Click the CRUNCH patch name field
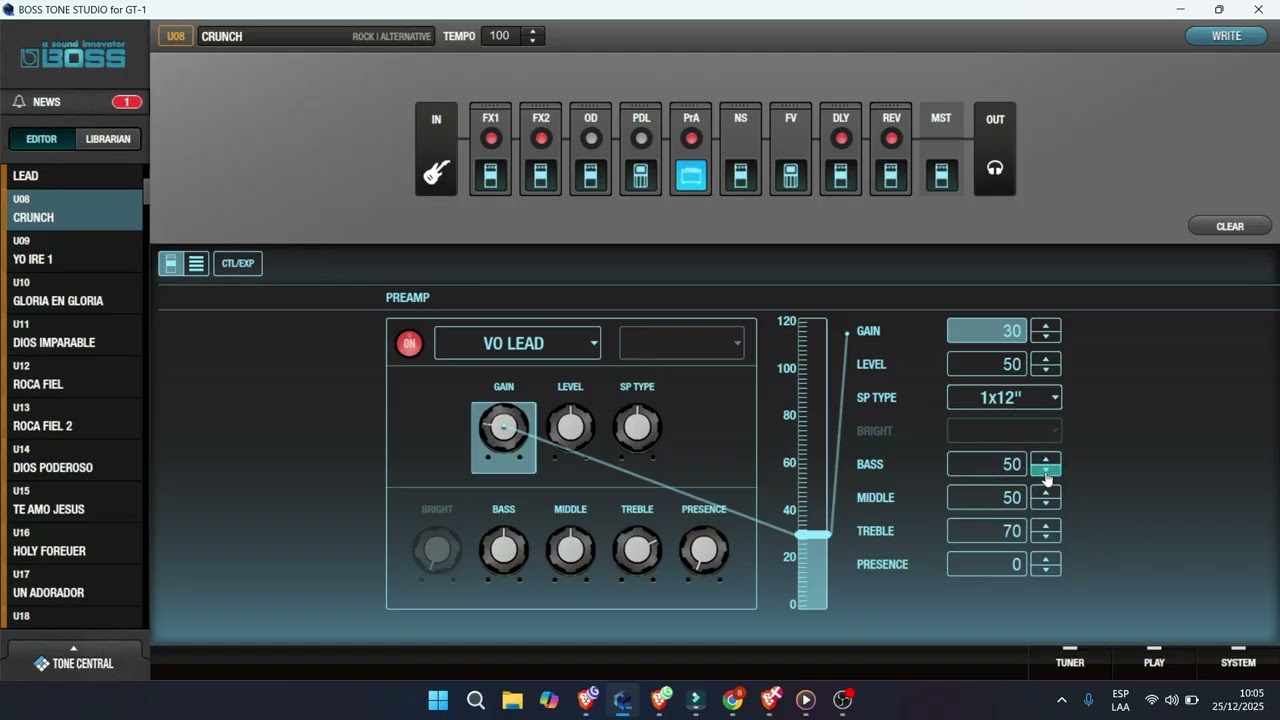 (x=316, y=36)
